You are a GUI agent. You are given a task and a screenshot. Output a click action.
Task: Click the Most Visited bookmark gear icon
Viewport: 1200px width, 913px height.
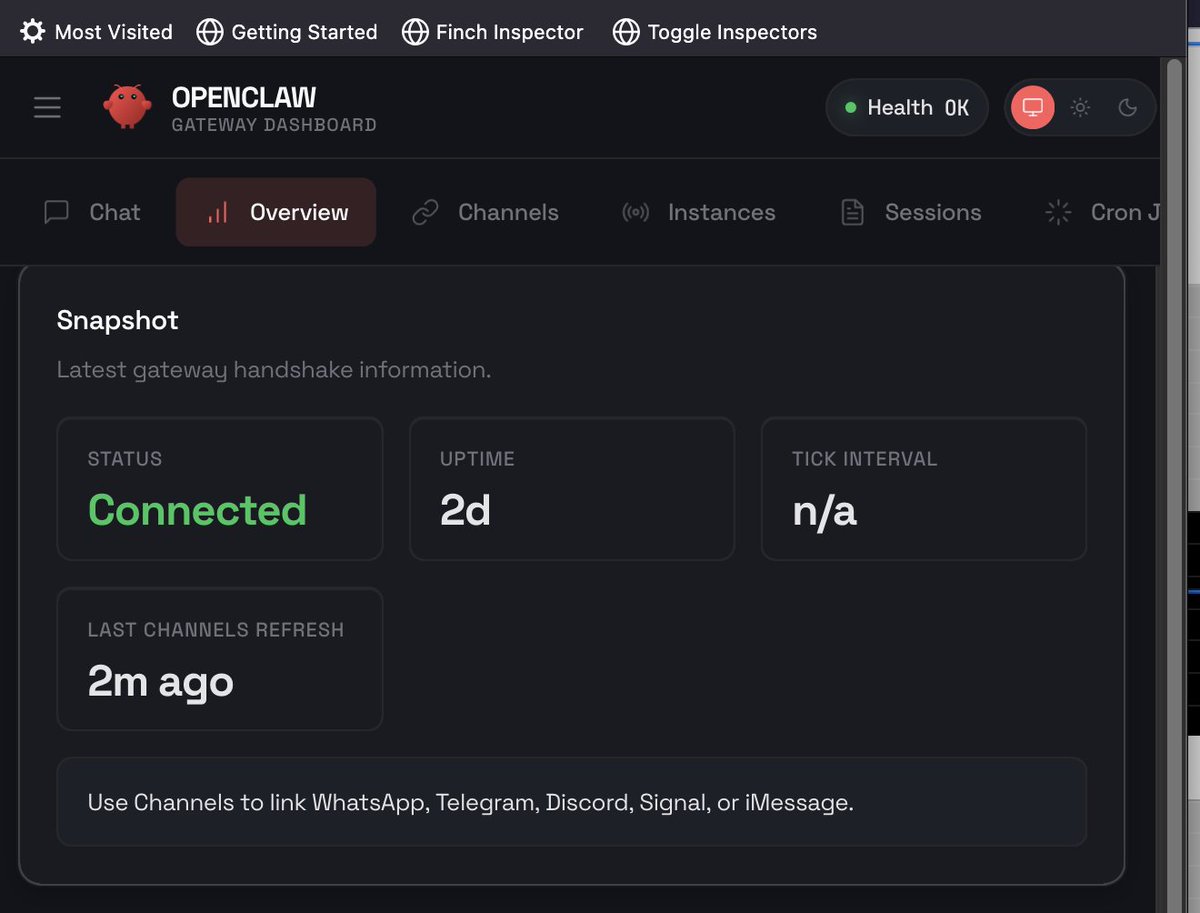33,32
